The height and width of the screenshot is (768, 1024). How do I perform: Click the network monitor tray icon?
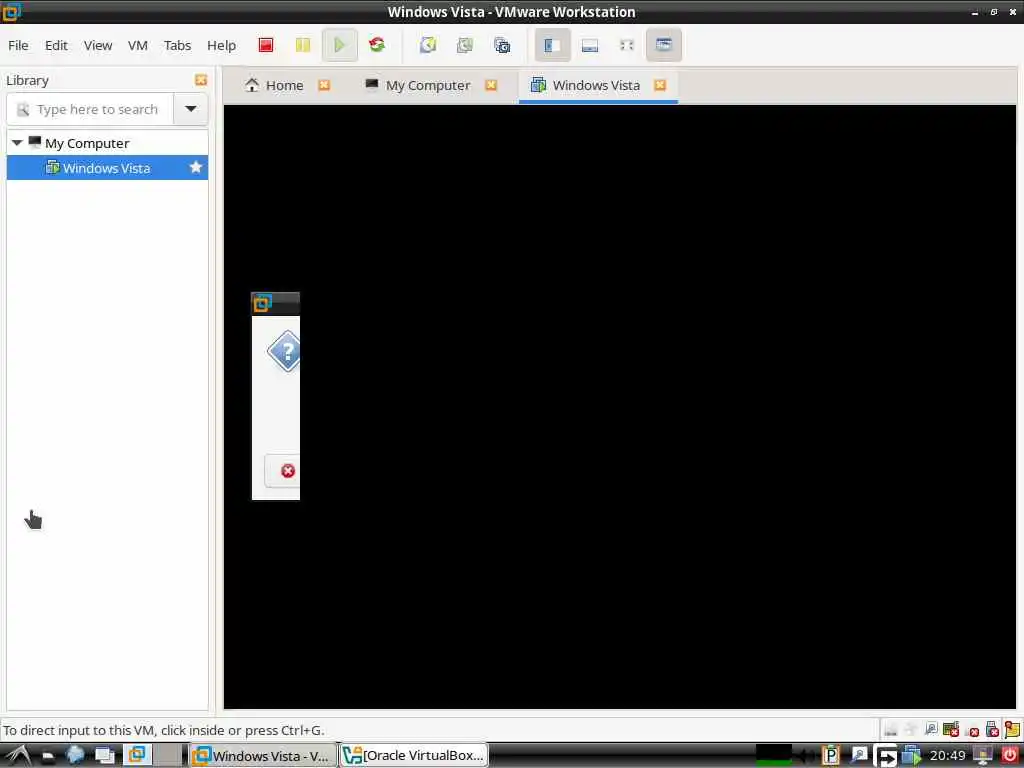pyautogui.click(x=983, y=756)
